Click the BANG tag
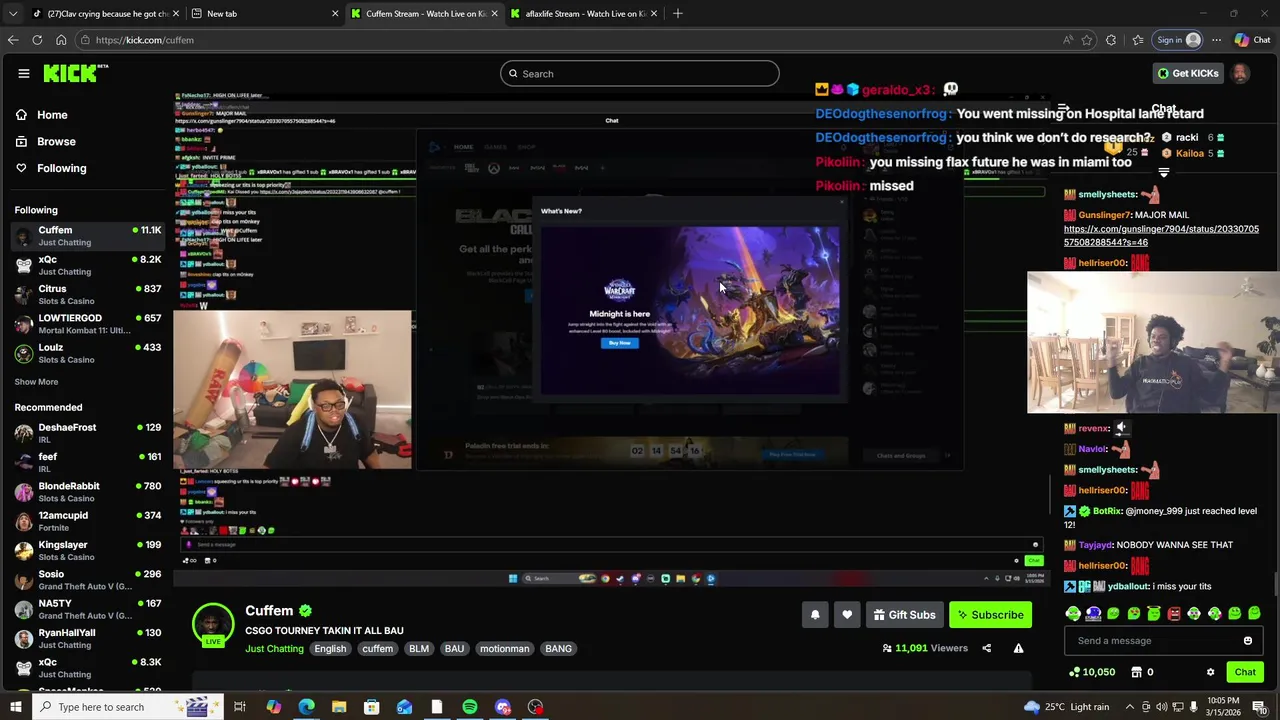1280x720 pixels. point(558,649)
